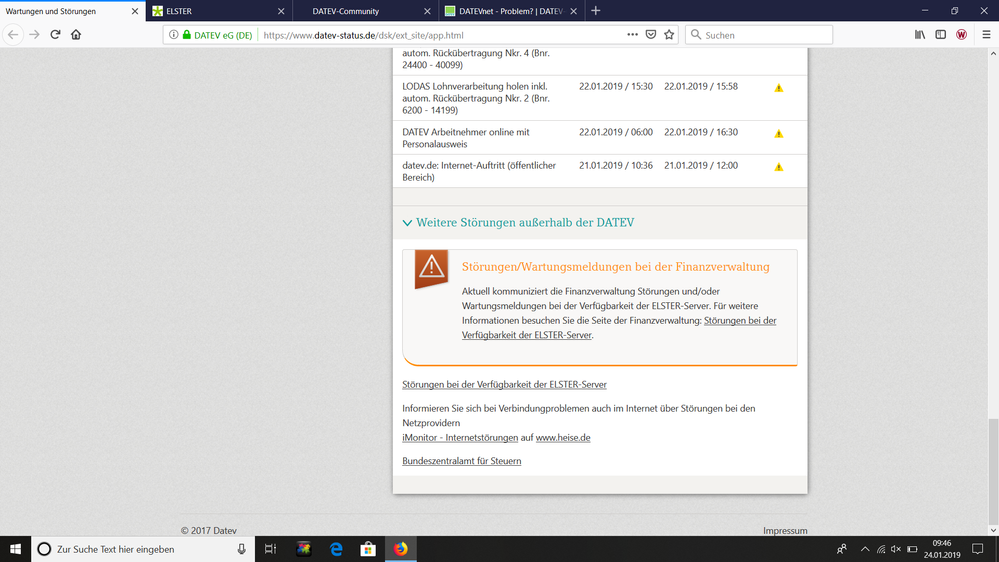Click the scrollbar up arrow
This screenshot has width=999, height=562.
[993, 54]
